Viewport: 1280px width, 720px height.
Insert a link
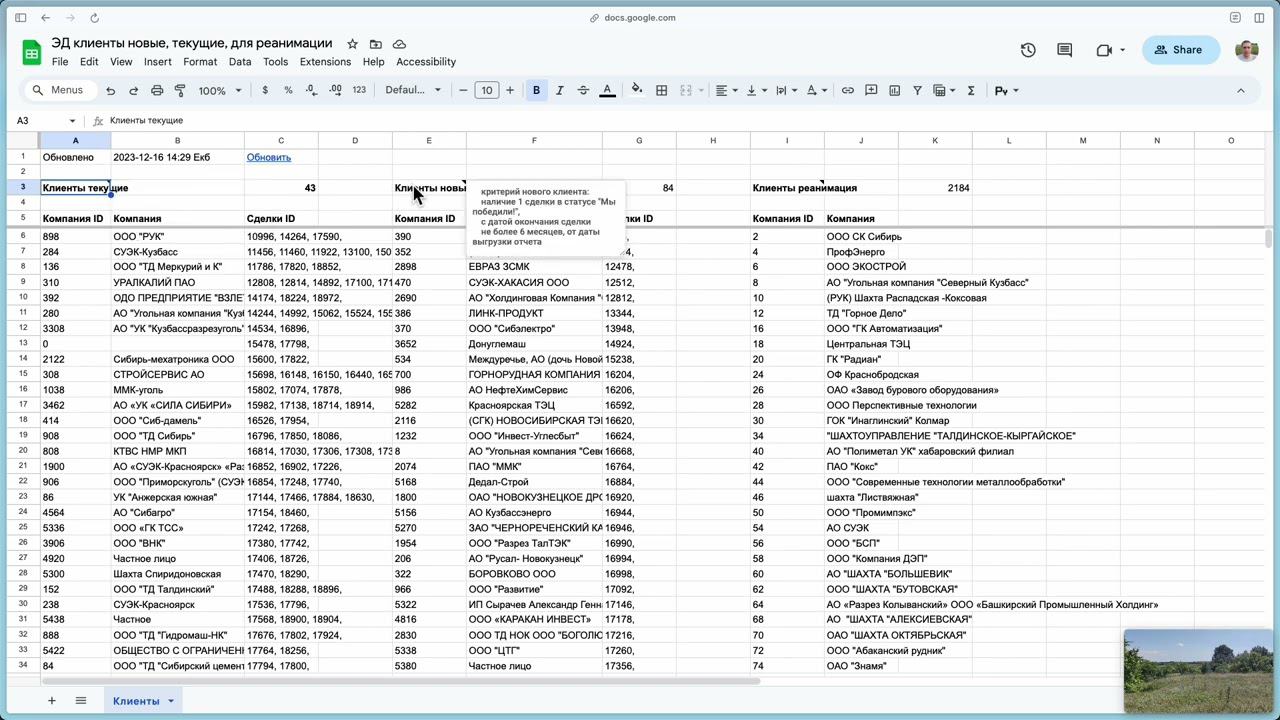[x=847, y=90]
